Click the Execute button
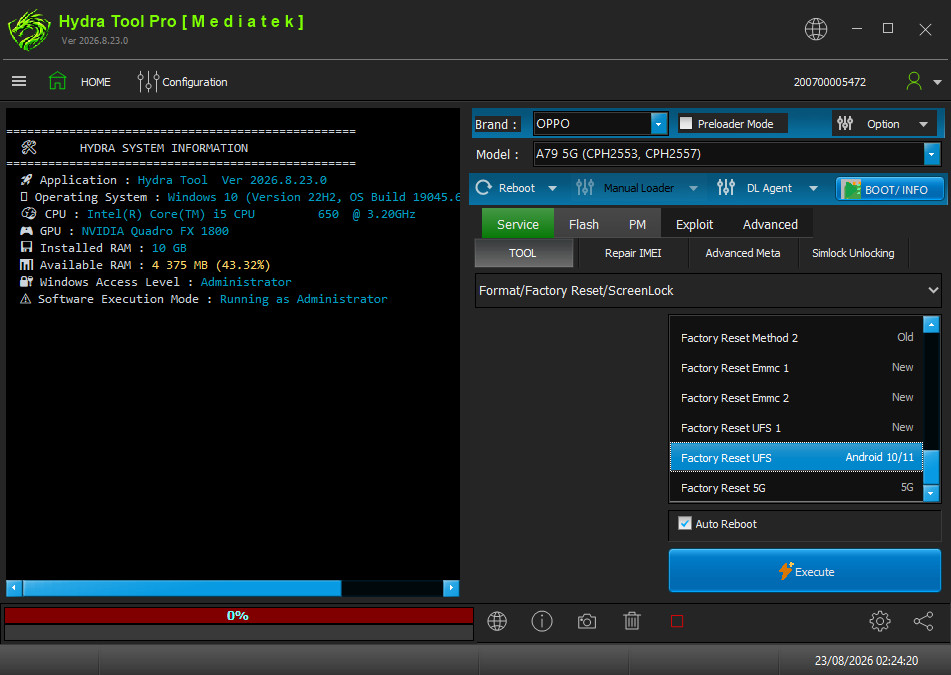The height and width of the screenshot is (675, 951). pyautogui.click(x=805, y=571)
